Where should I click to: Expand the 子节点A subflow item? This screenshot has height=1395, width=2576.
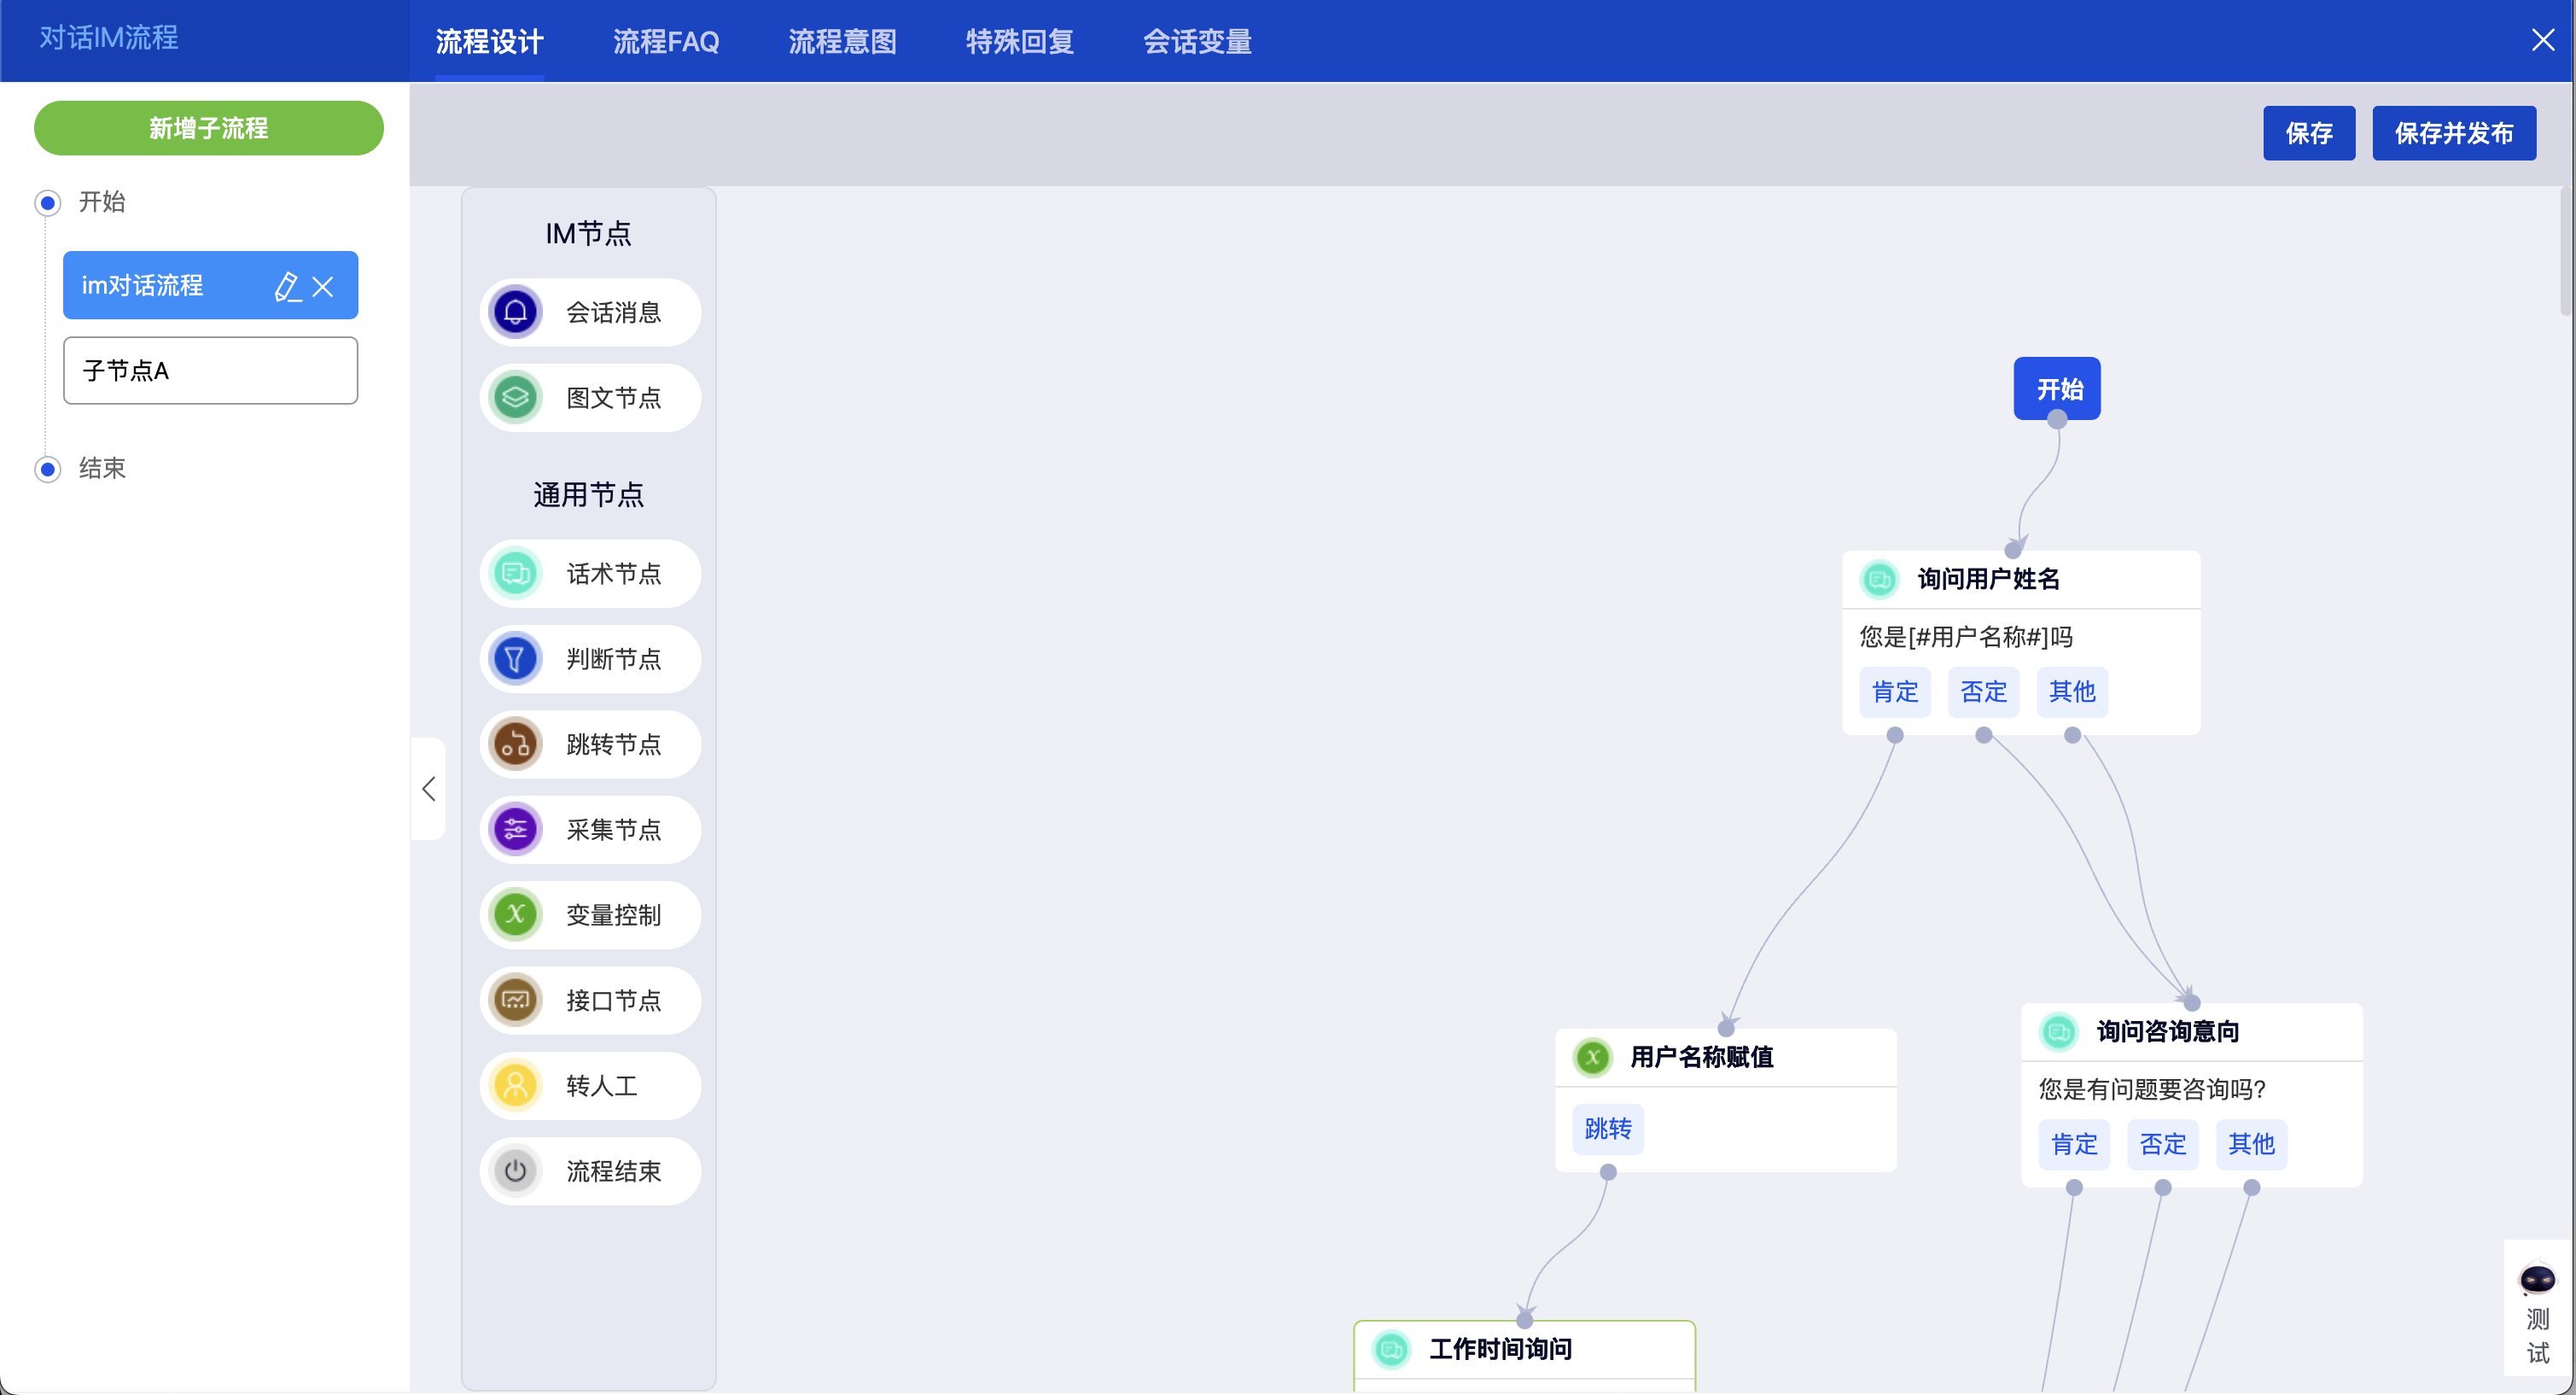210,371
